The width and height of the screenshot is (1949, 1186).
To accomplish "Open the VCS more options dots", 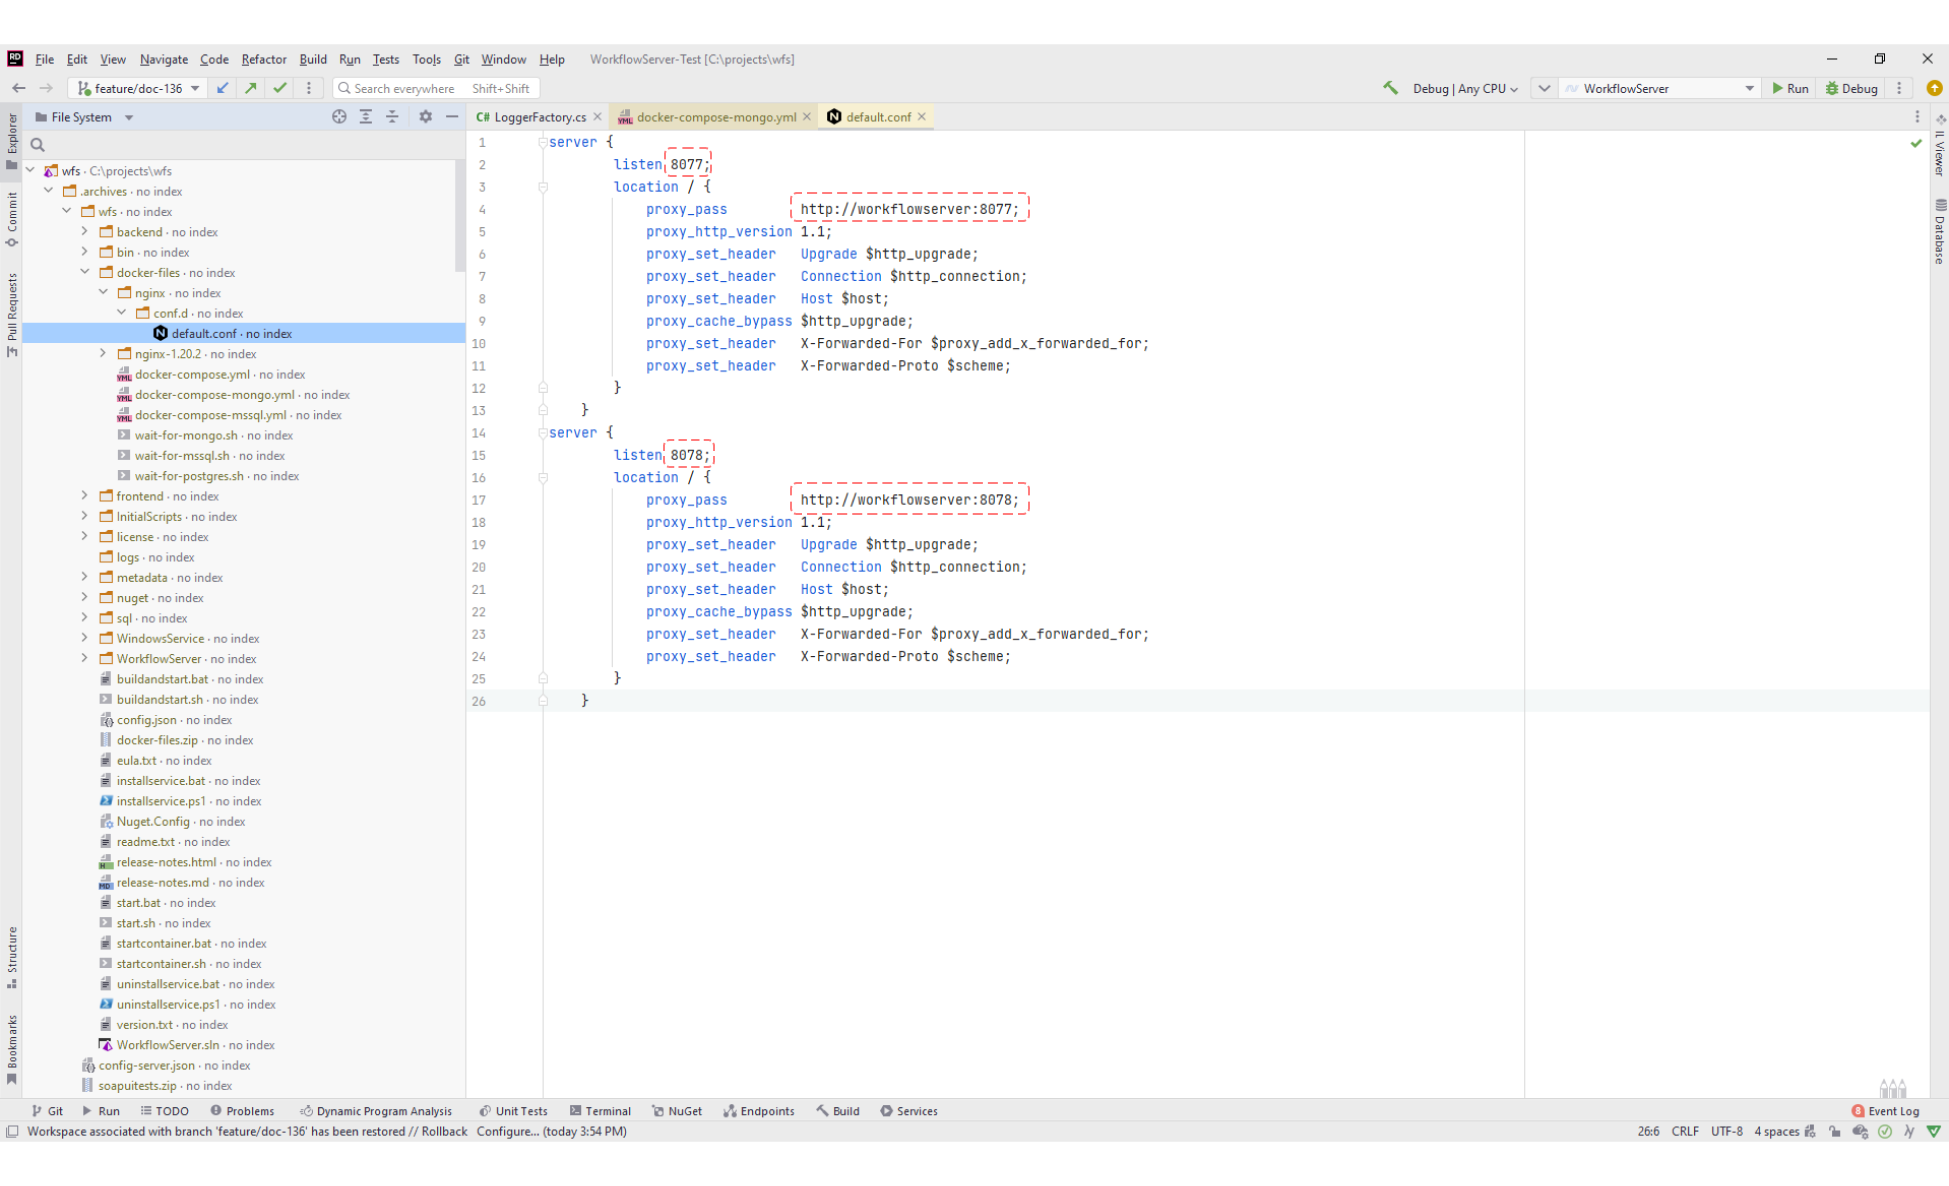I will point(309,88).
